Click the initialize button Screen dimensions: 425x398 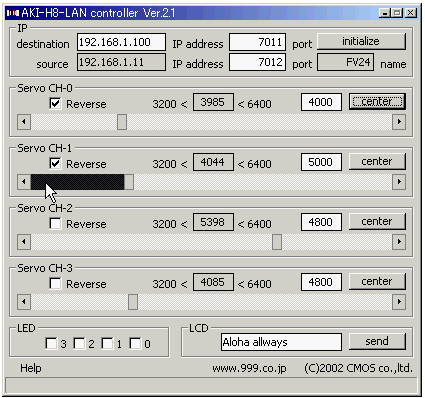click(361, 41)
